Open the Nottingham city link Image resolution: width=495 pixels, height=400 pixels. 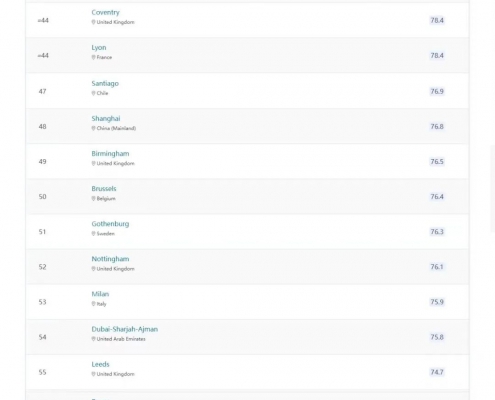(110, 259)
